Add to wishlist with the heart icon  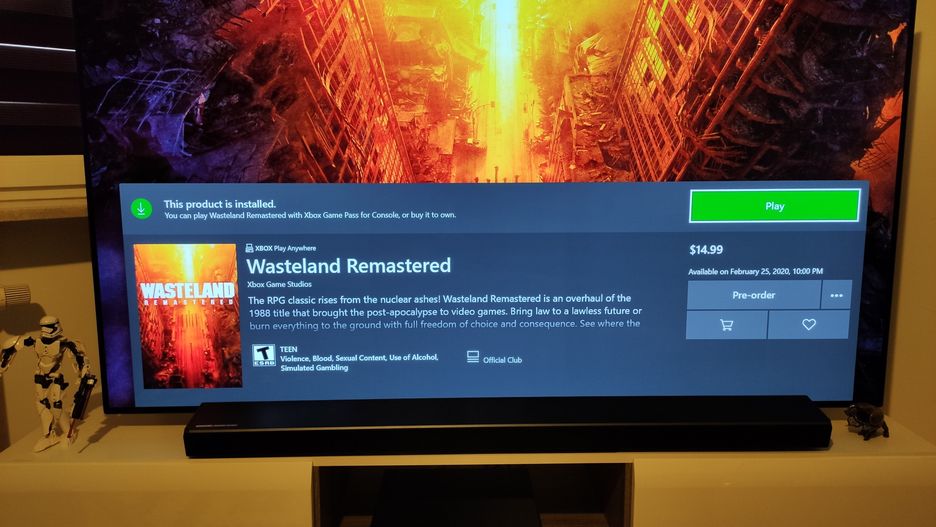click(x=809, y=324)
